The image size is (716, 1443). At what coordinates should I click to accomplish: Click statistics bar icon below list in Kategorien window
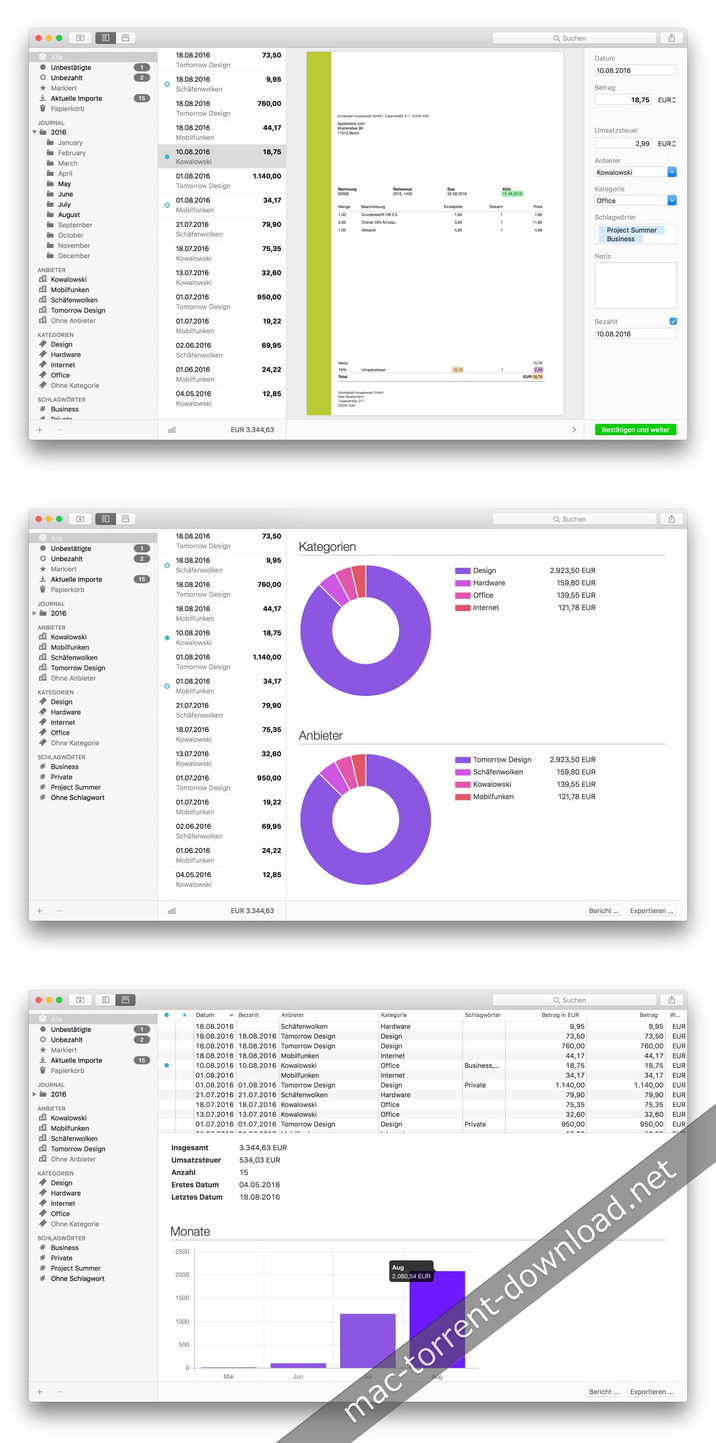[x=172, y=911]
